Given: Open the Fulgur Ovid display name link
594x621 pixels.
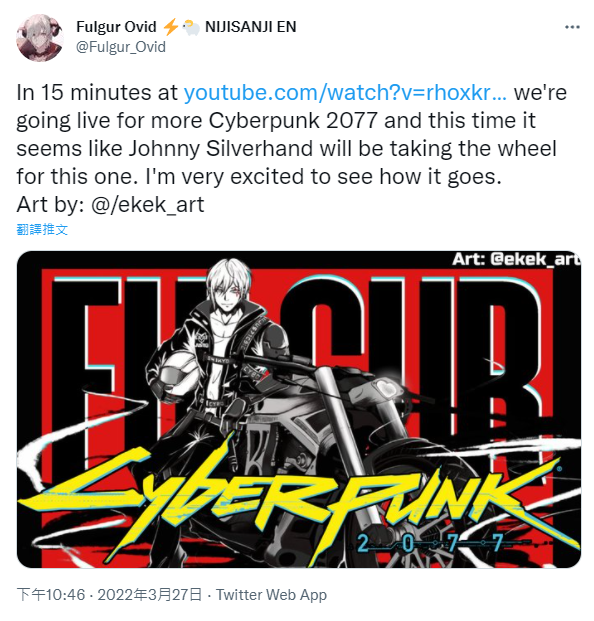Looking at the screenshot, I should [116, 27].
